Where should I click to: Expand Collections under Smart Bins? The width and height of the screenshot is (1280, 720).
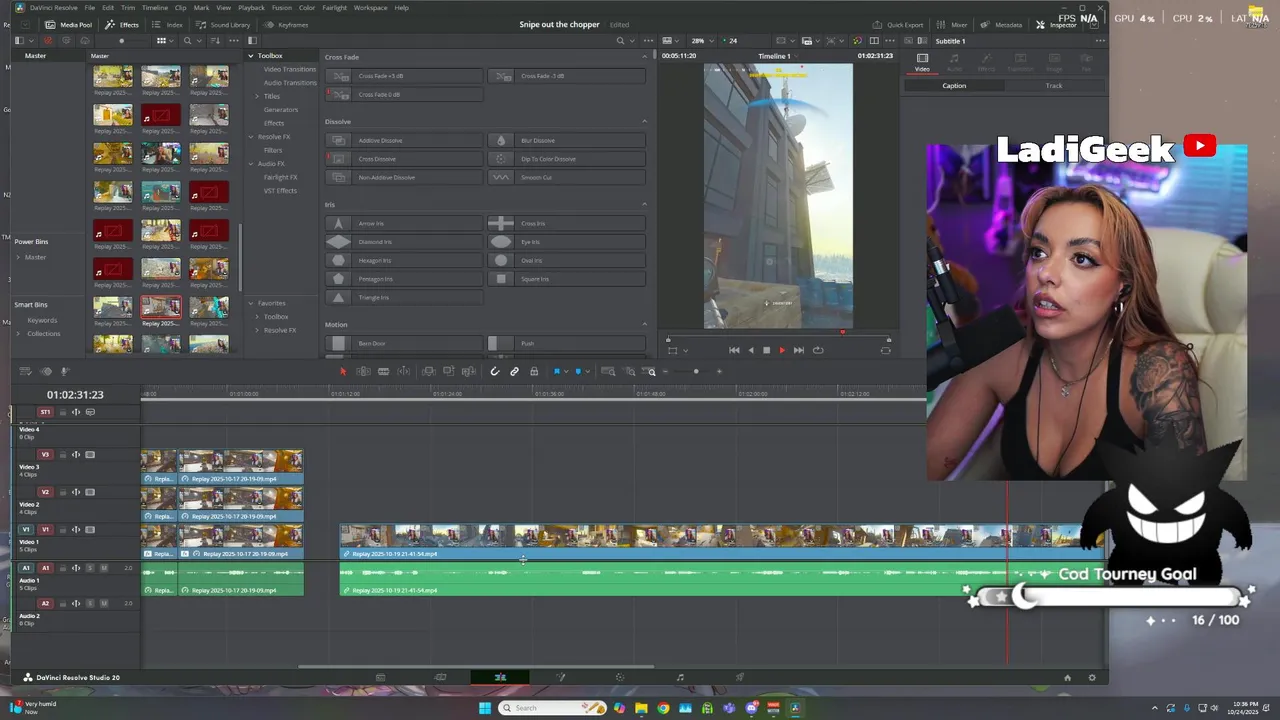(x=18, y=334)
